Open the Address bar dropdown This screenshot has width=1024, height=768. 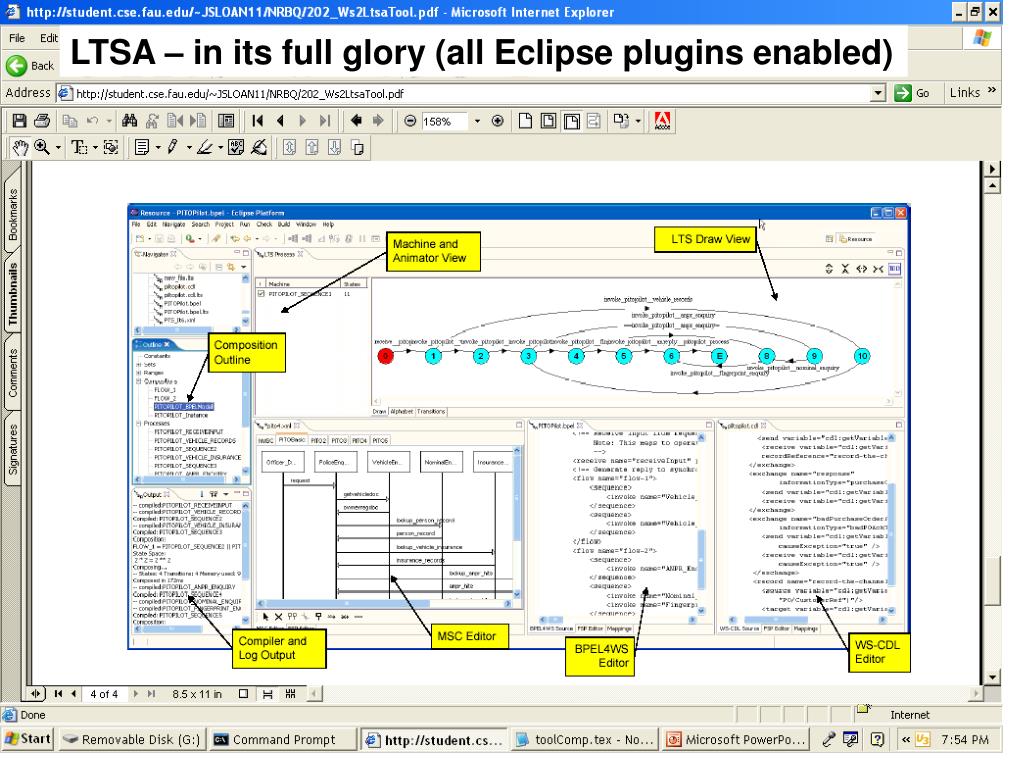point(878,93)
